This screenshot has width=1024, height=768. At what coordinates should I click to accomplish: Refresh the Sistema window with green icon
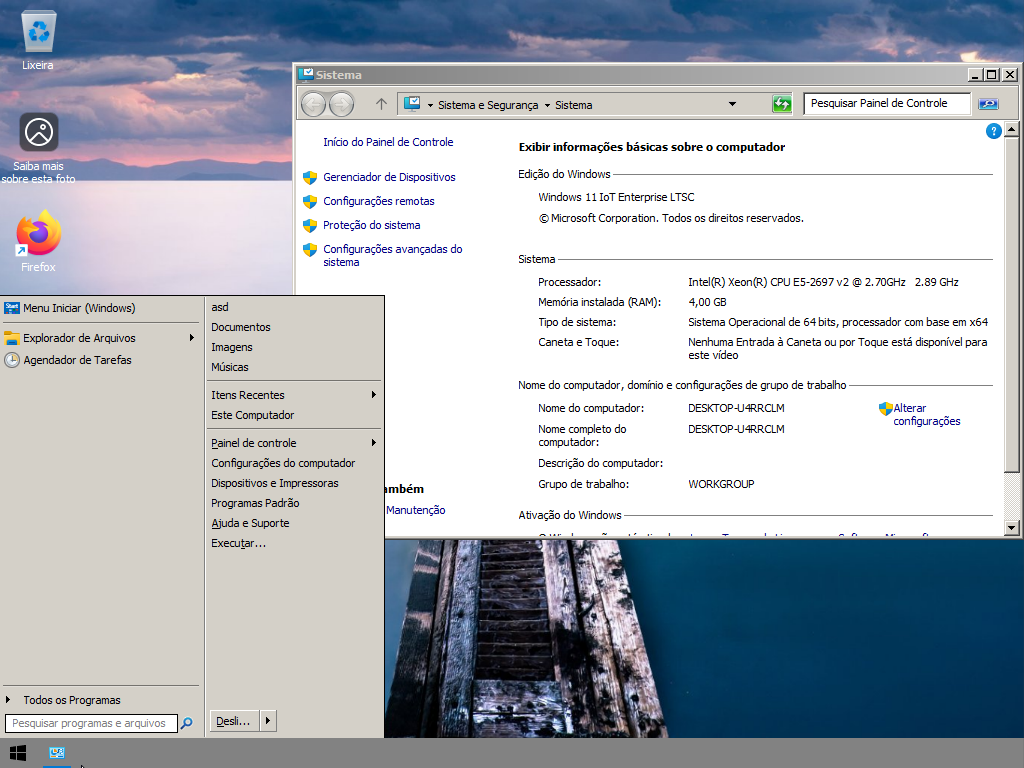point(782,104)
